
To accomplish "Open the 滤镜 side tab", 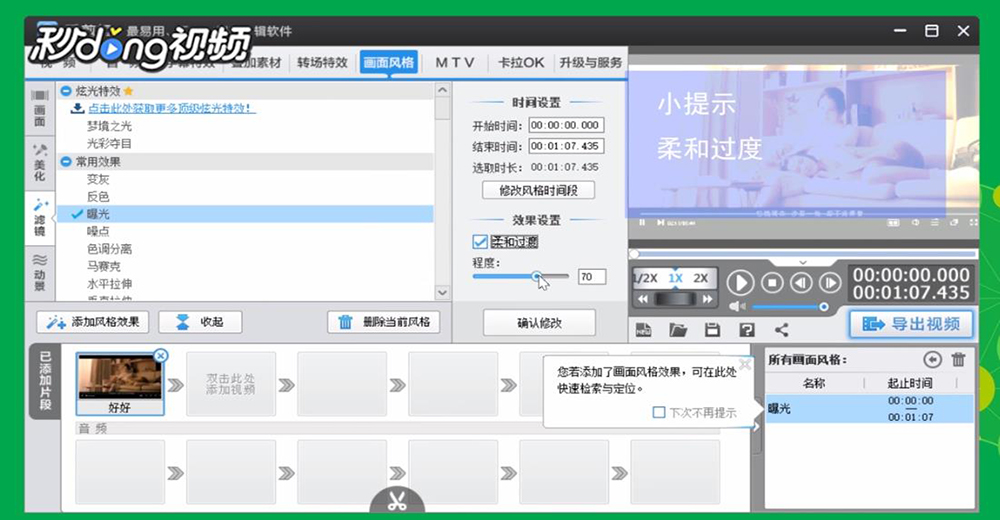I will pos(40,218).
